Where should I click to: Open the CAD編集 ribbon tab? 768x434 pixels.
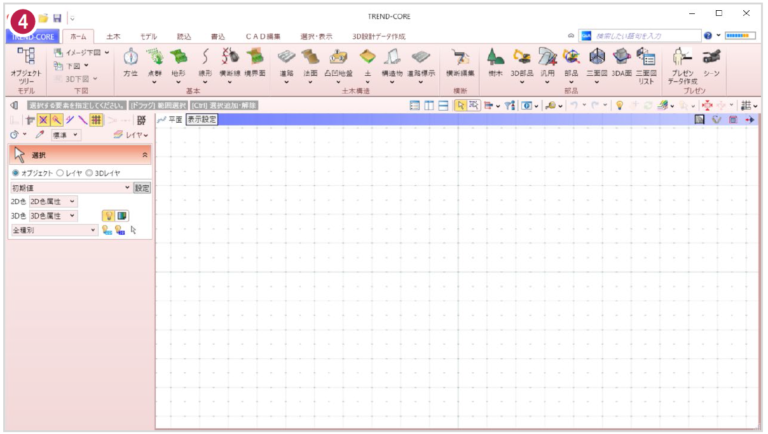pyautogui.click(x=264, y=35)
